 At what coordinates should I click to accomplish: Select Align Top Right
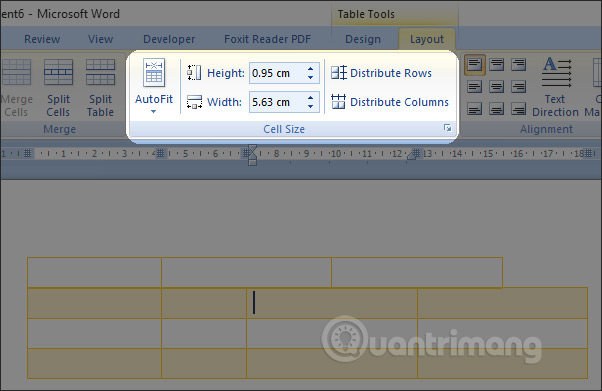(x=518, y=65)
